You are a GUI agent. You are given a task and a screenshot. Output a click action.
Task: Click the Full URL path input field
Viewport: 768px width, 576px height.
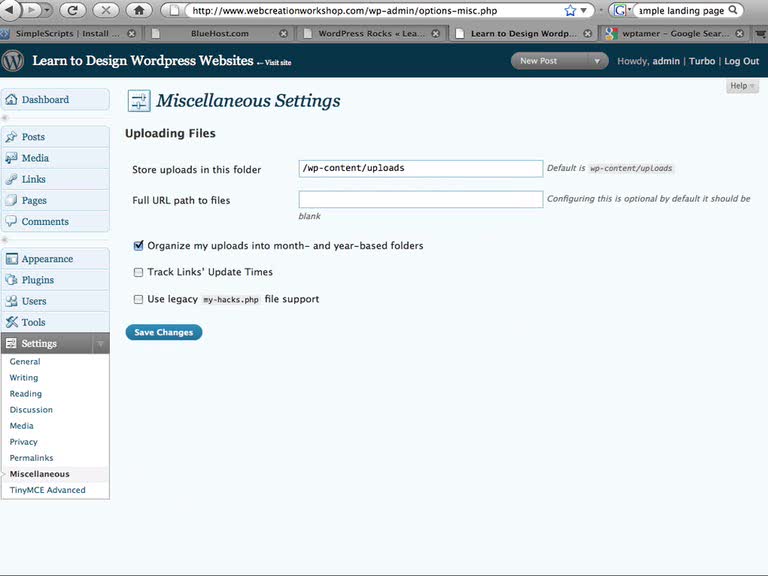tap(420, 200)
